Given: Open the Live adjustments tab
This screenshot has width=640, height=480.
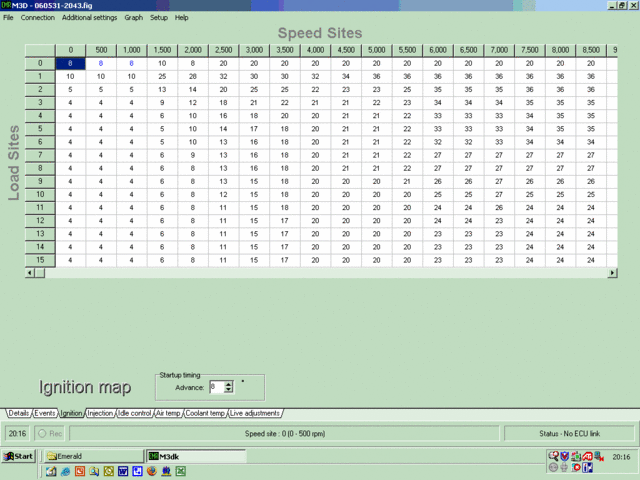Looking at the screenshot, I should 256,413.
